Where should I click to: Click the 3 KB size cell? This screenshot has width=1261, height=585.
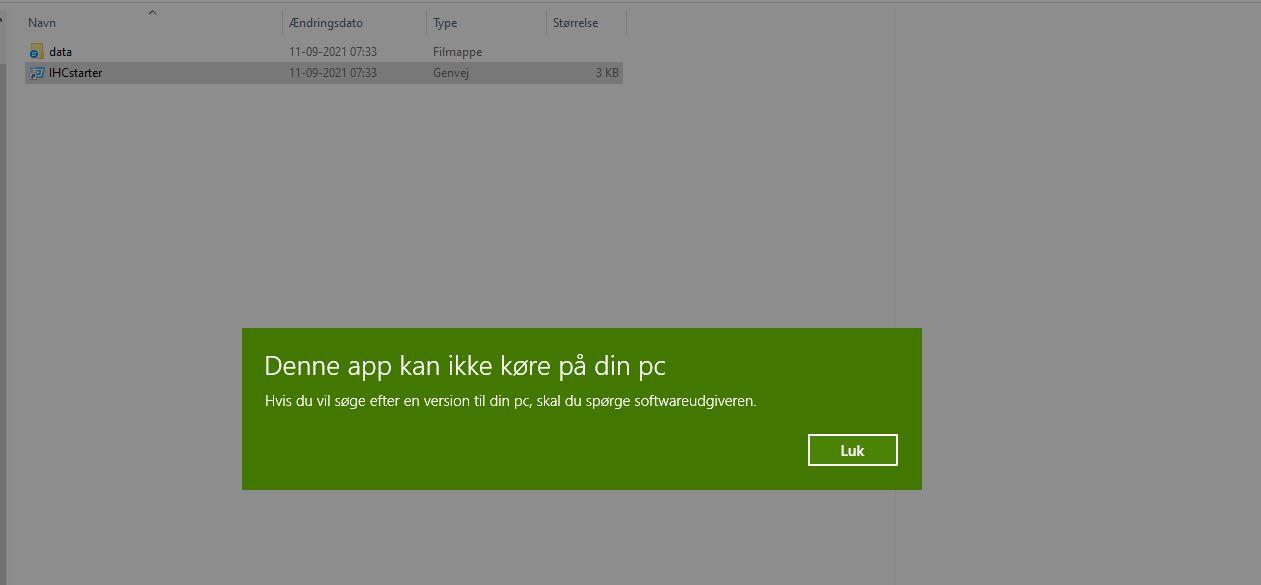pyautogui.click(x=607, y=73)
